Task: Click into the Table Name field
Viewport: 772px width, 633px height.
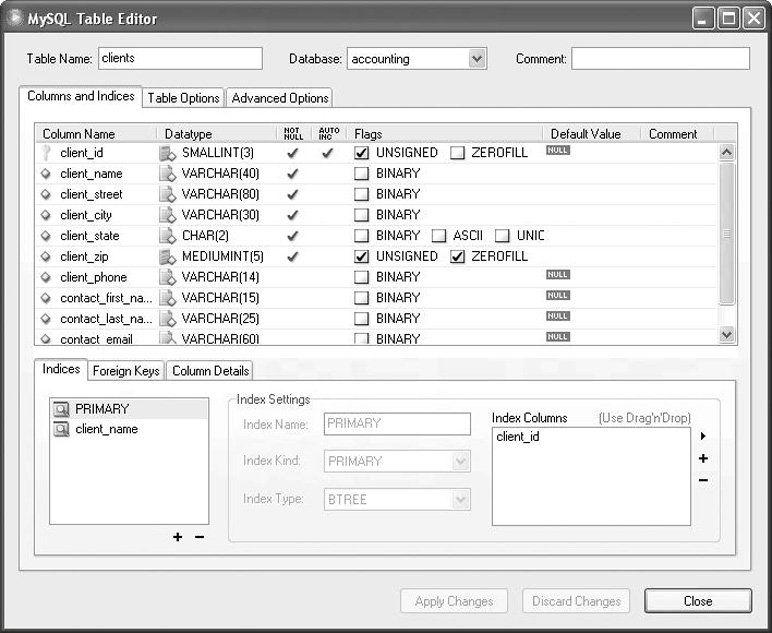Action: pyautogui.click(x=180, y=59)
